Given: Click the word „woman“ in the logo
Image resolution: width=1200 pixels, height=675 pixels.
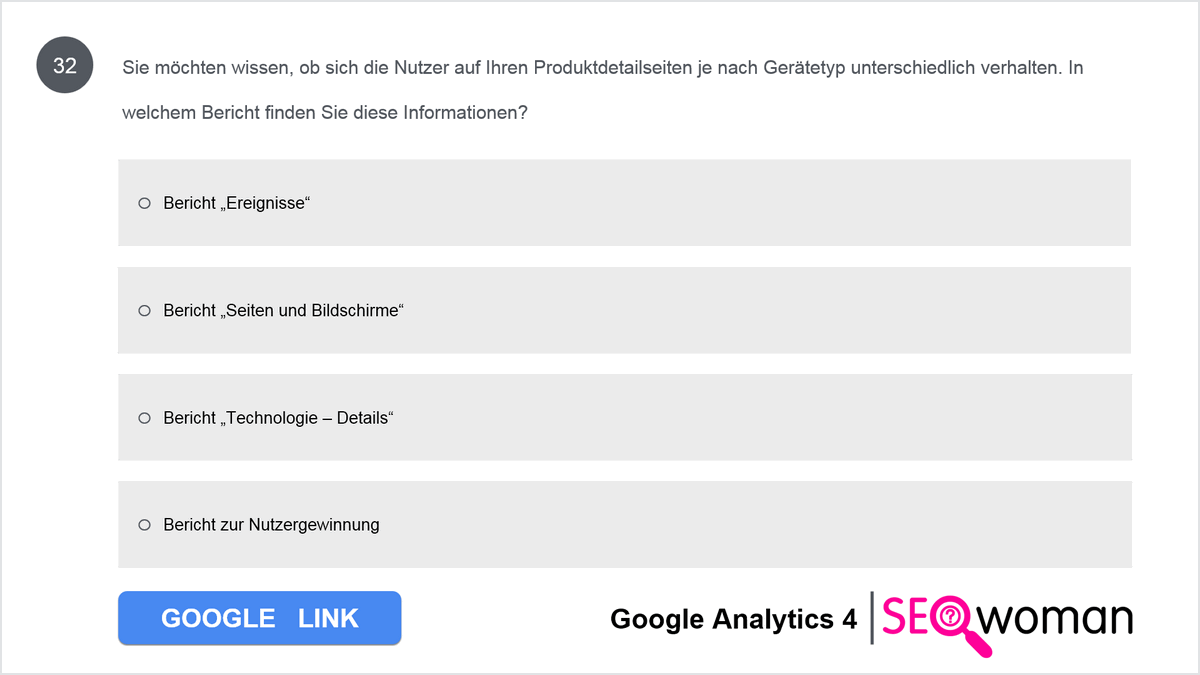Looking at the screenshot, I should point(1056,620).
